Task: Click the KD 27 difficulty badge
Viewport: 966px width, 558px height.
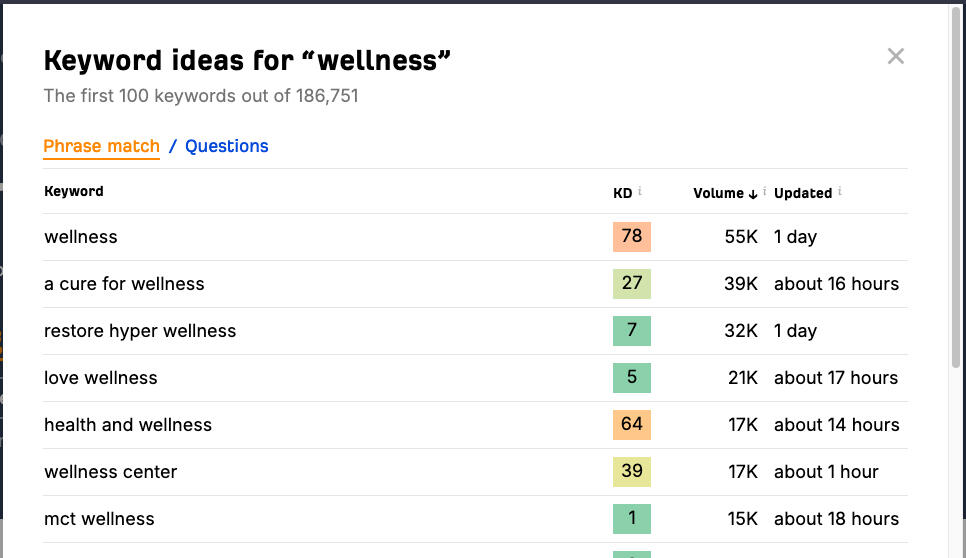Action: (631, 284)
